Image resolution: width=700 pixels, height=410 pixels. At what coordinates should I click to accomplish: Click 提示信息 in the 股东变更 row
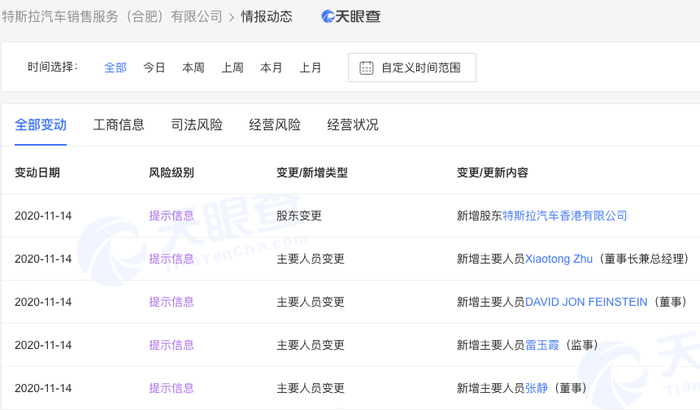(x=171, y=216)
